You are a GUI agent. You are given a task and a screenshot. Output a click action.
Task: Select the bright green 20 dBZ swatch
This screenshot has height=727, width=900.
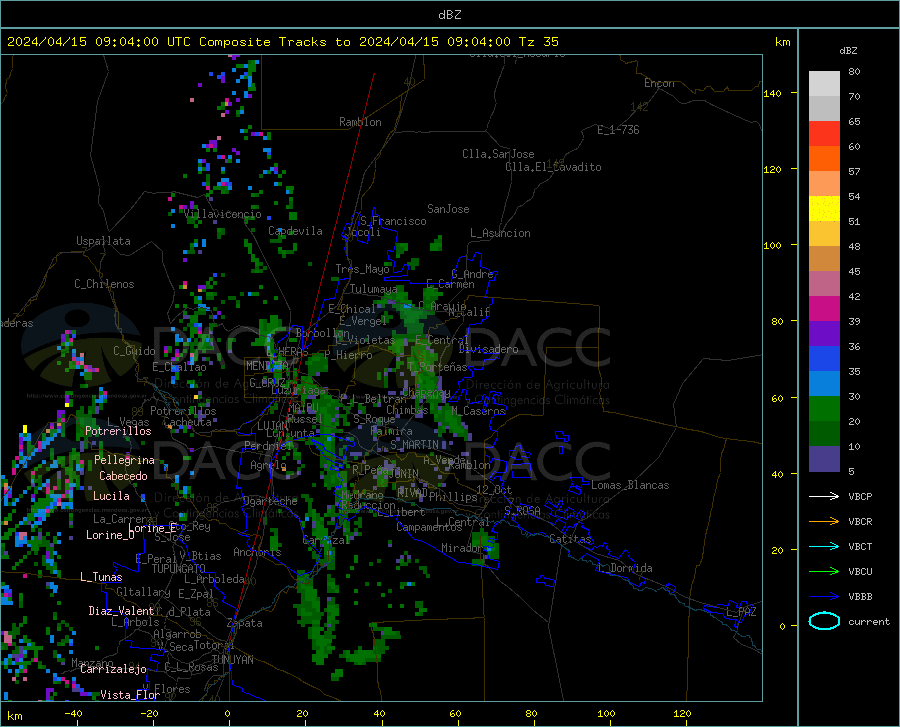coord(824,409)
